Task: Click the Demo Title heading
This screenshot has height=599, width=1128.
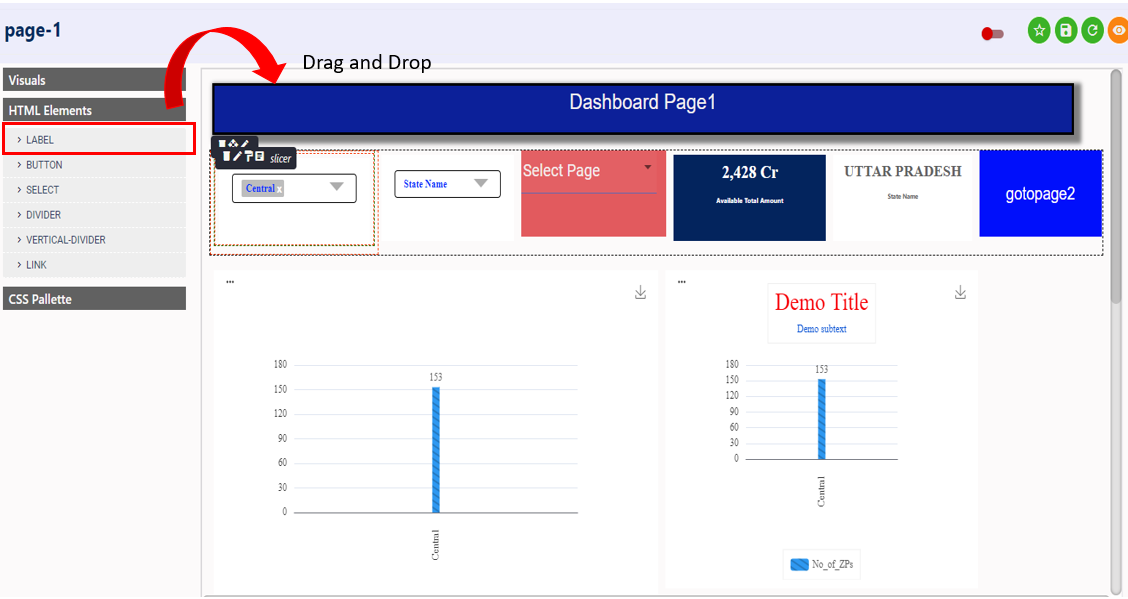Action: point(822,302)
